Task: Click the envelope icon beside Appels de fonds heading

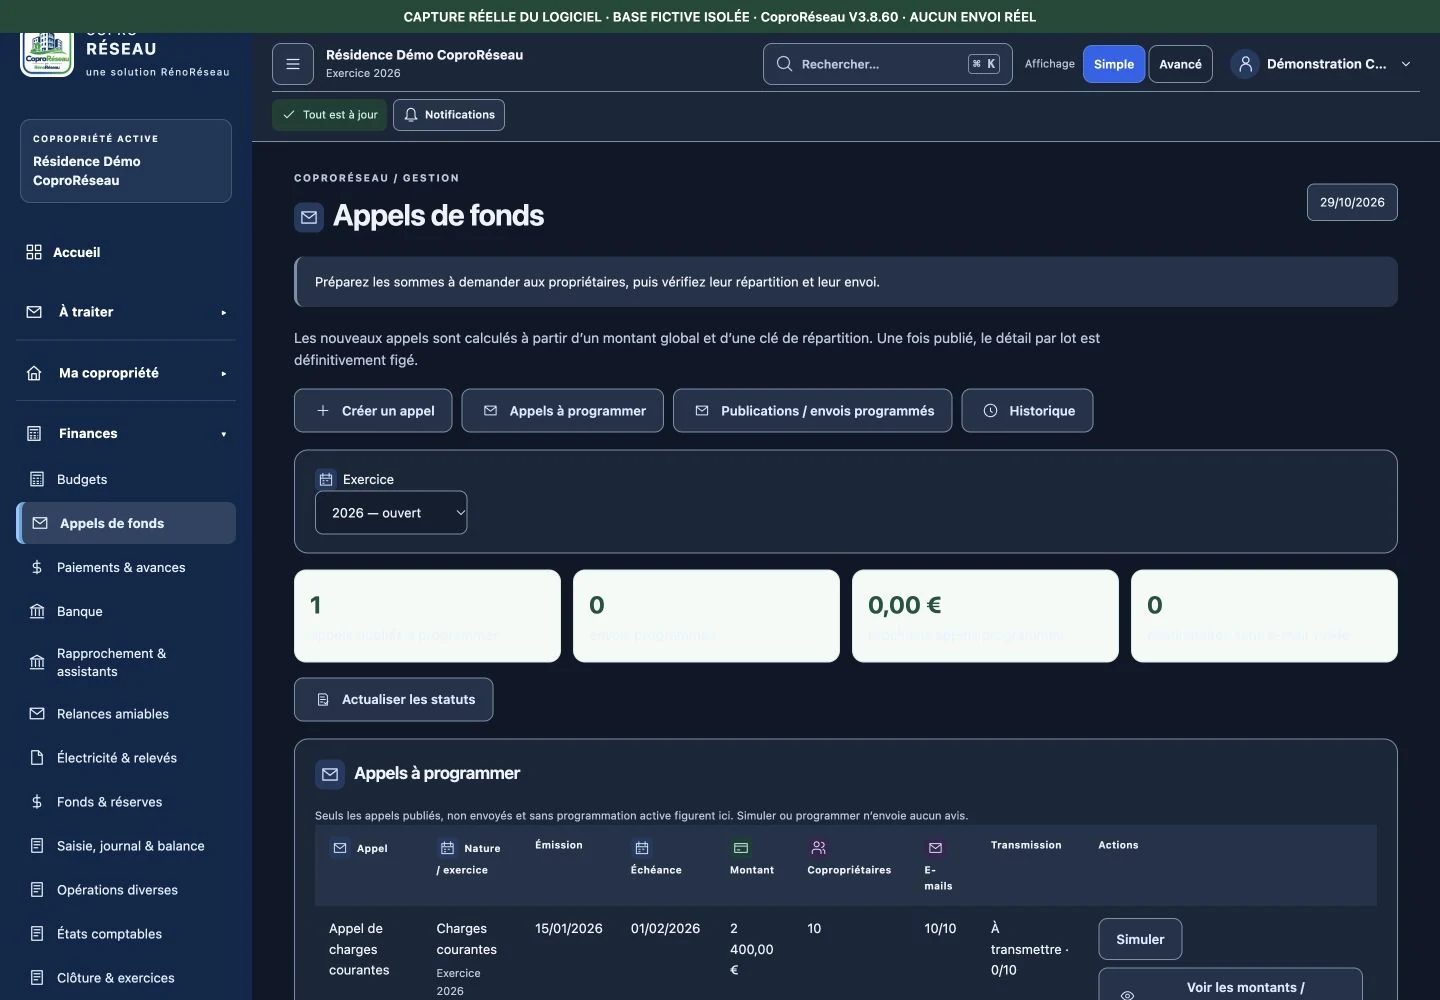Action: tap(309, 217)
